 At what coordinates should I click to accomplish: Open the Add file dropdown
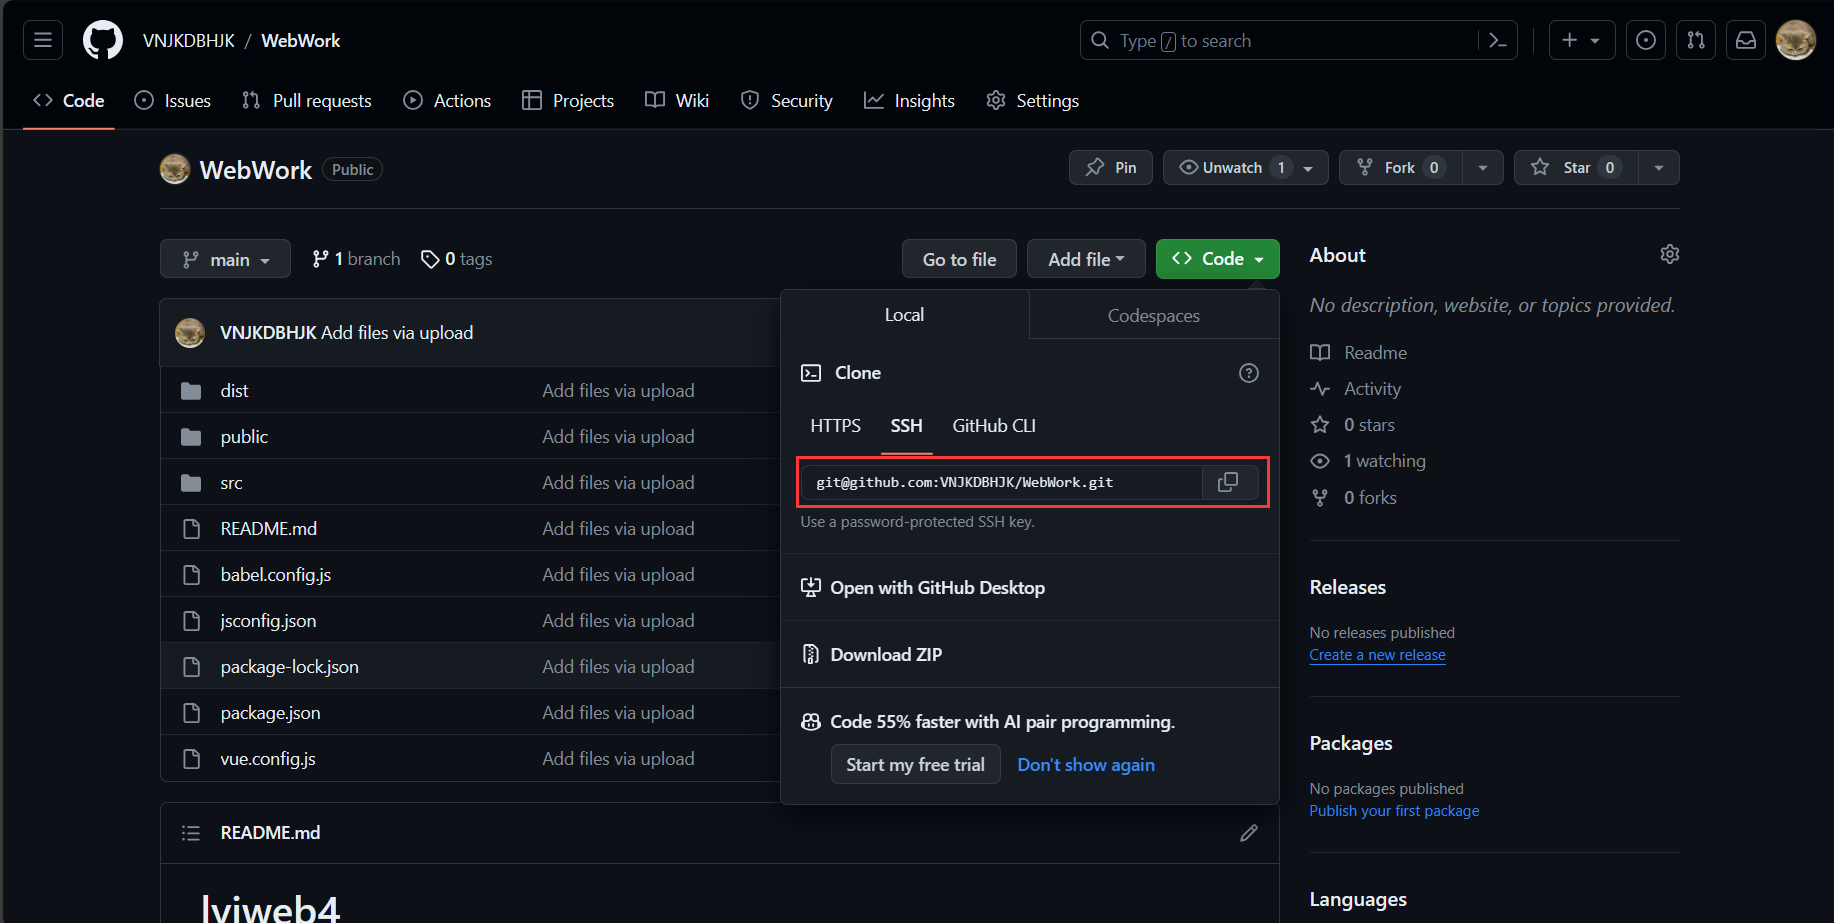(1087, 259)
